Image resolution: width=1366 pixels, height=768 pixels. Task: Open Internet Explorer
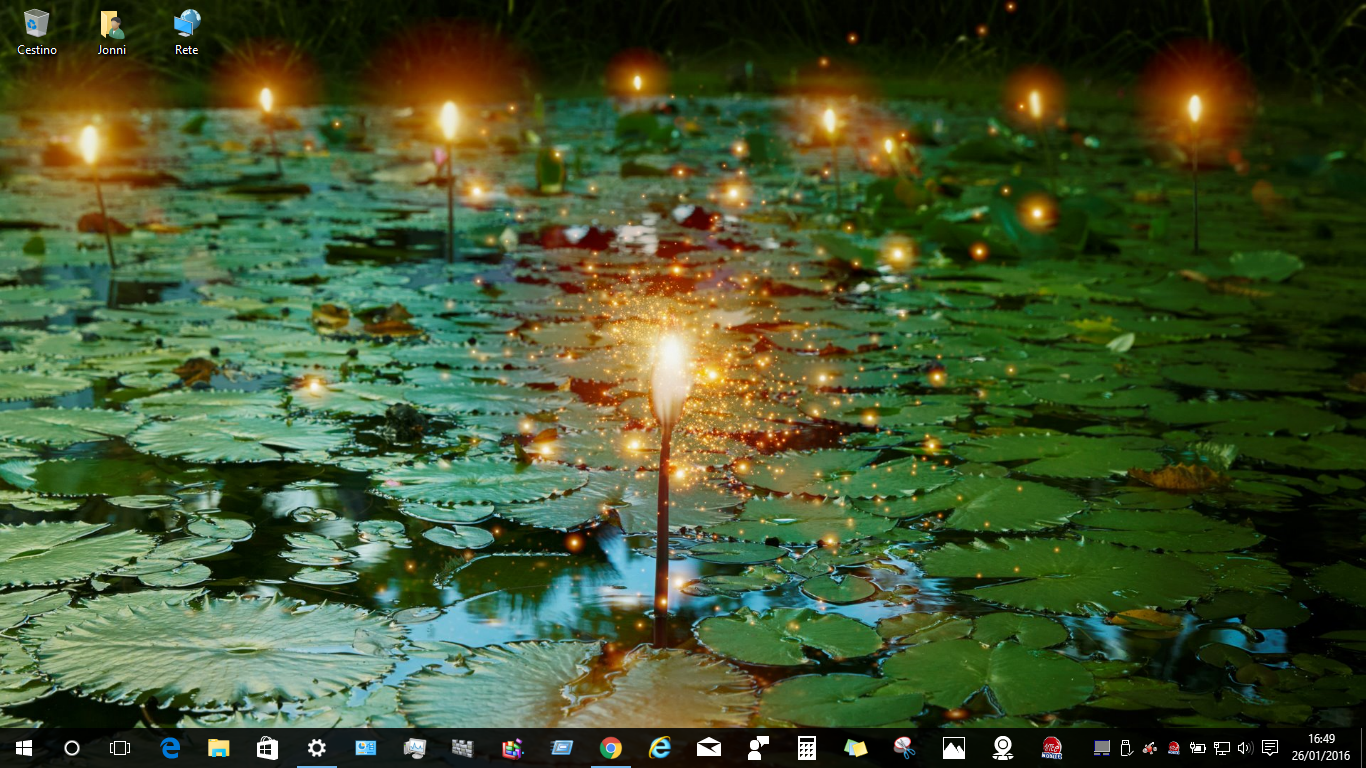(658, 748)
